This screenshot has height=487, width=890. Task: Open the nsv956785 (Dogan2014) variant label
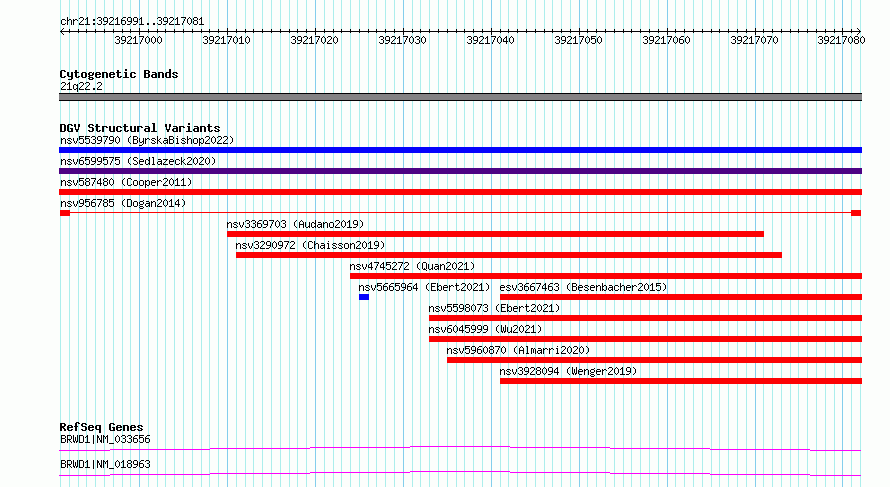(x=123, y=203)
